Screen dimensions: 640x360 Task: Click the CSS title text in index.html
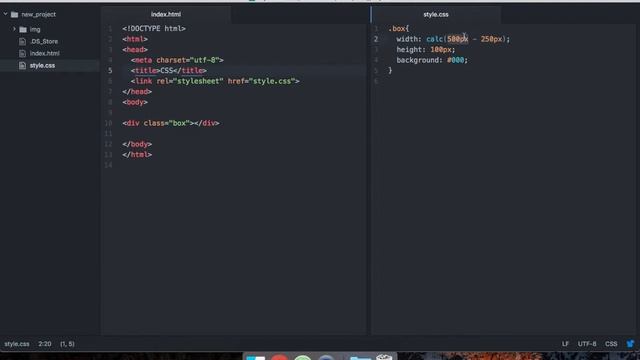[x=167, y=71]
